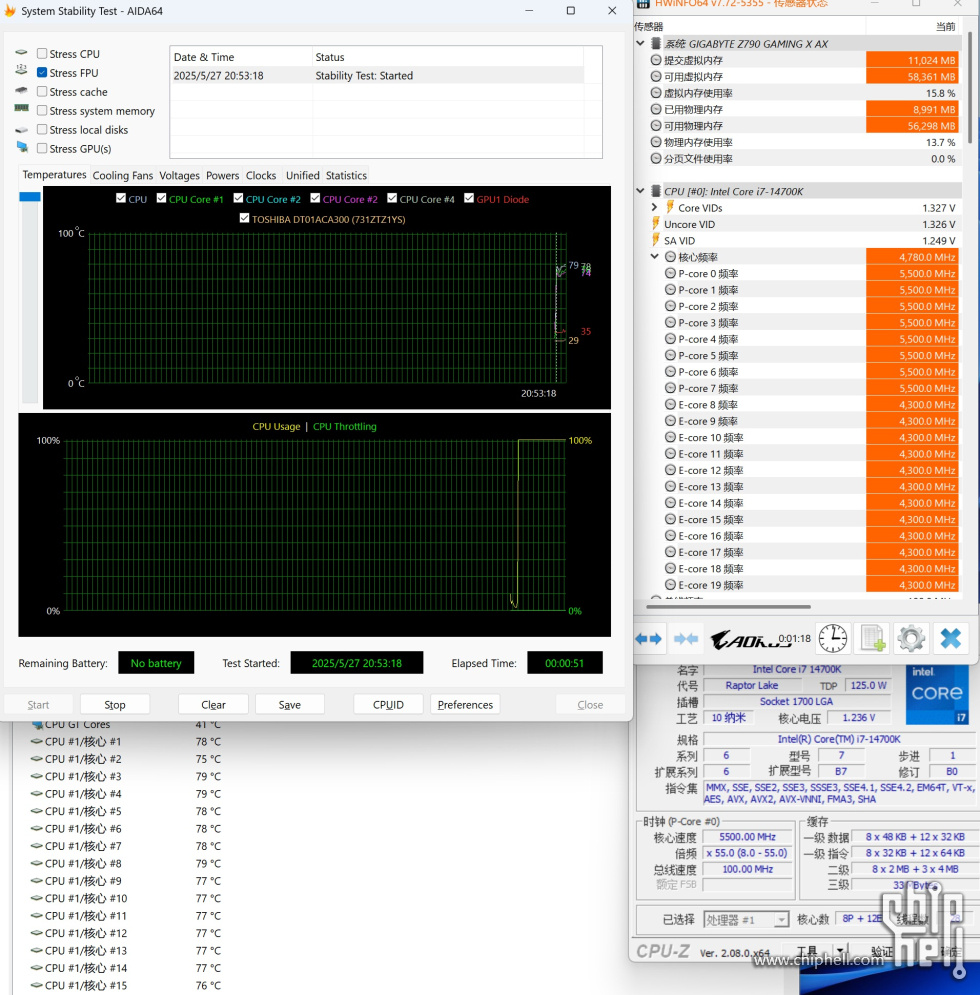Toggle the GPU1 Diode graph checkbox
980x995 pixels.
(x=469, y=198)
